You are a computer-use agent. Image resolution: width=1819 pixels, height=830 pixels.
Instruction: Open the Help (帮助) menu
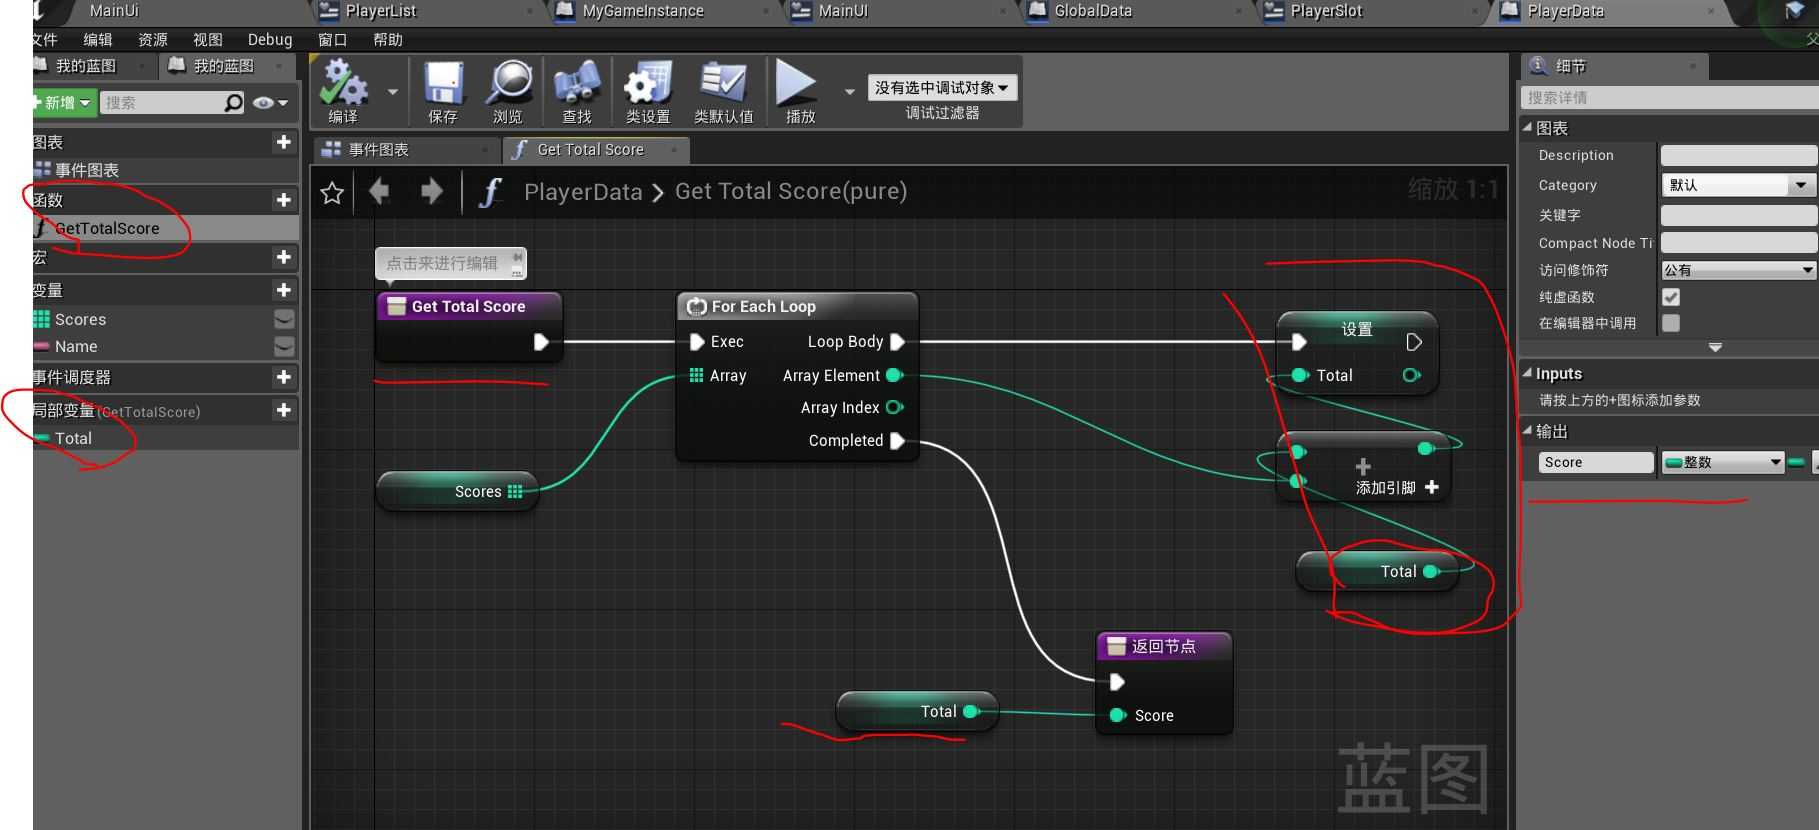pos(387,40)
